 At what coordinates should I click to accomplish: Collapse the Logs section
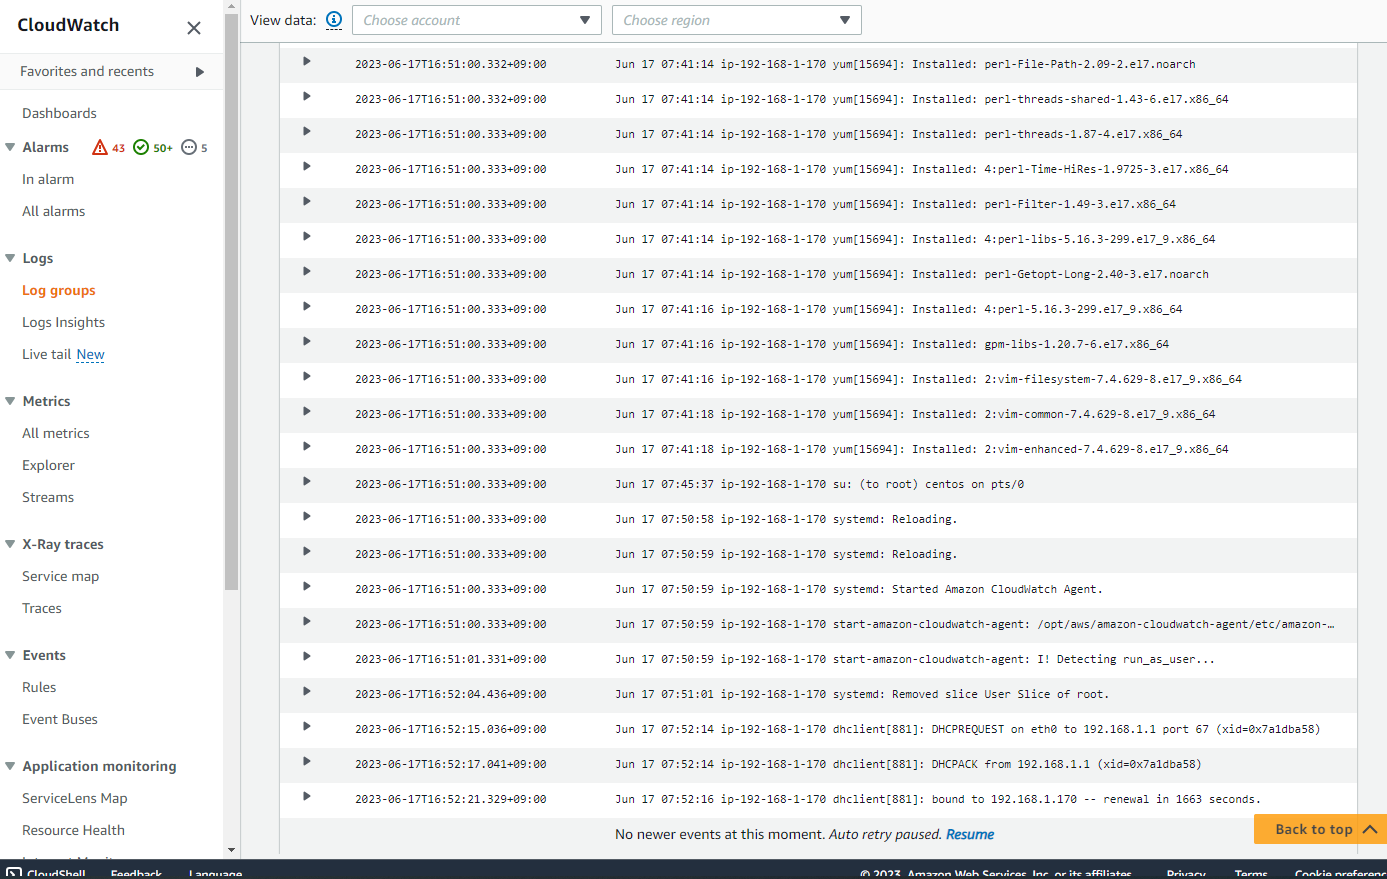coord(10,258)
